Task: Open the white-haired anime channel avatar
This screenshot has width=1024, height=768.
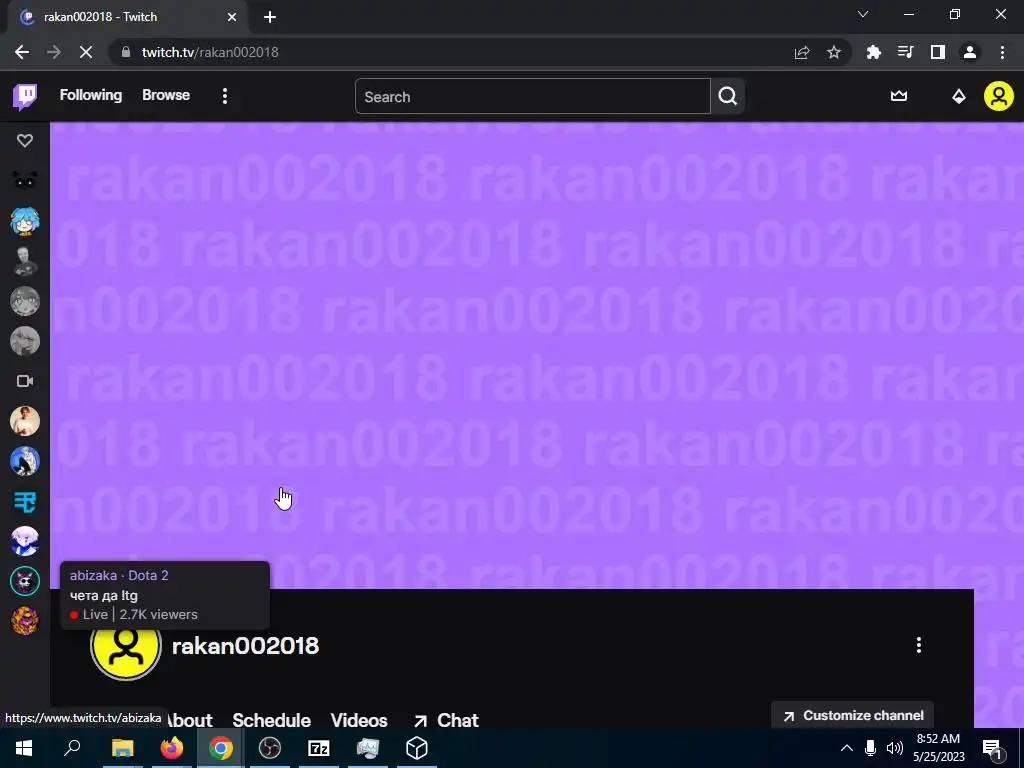Action: click(25, 541)
